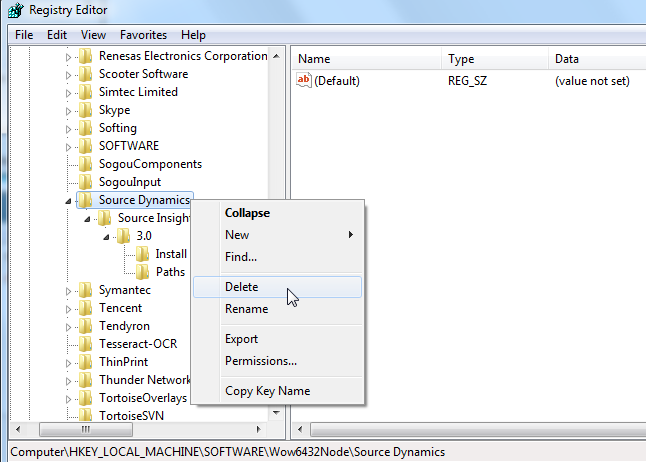
Task: Open the File menu
Action: (x=24, y=35)
